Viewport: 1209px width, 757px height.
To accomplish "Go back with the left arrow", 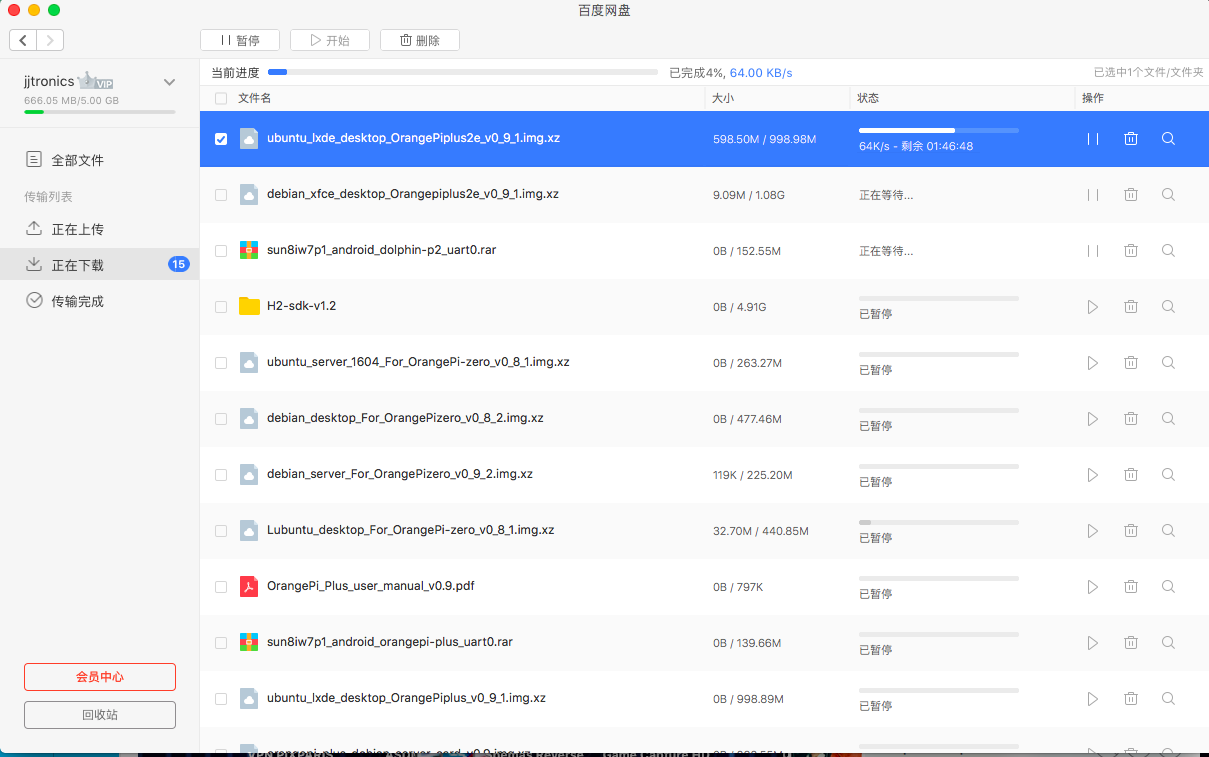I will [x=24, y=40].
